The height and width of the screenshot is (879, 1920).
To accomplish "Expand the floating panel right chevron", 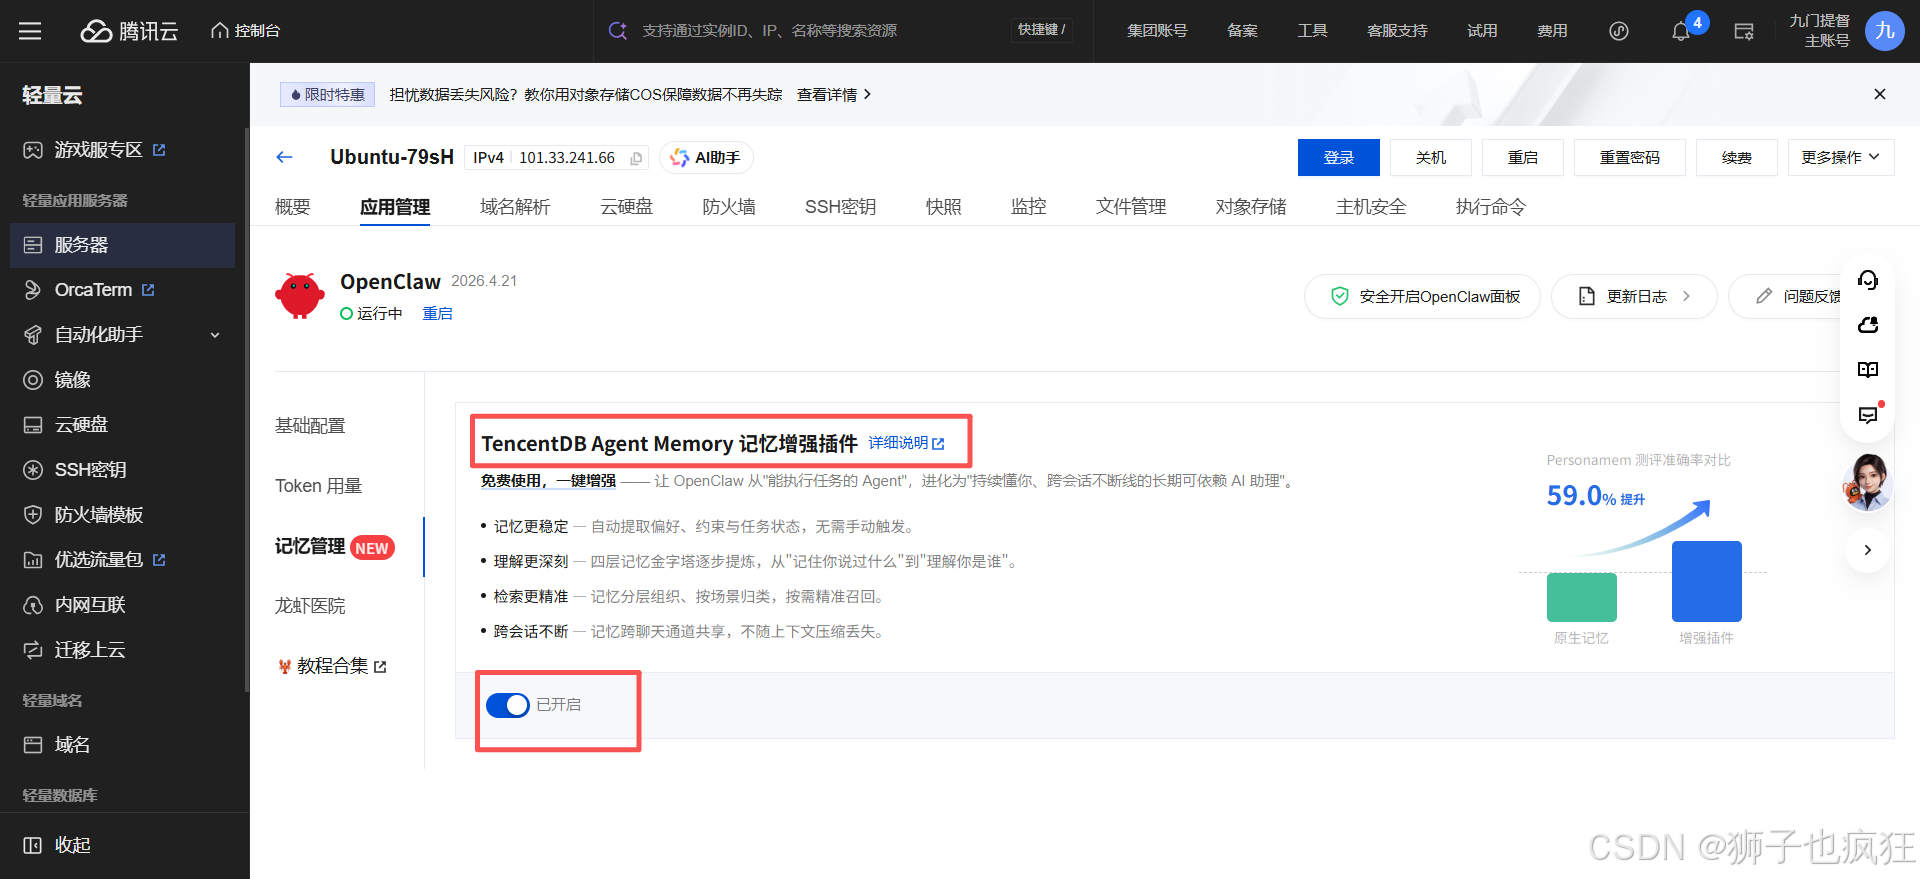I will point(1867,550).
